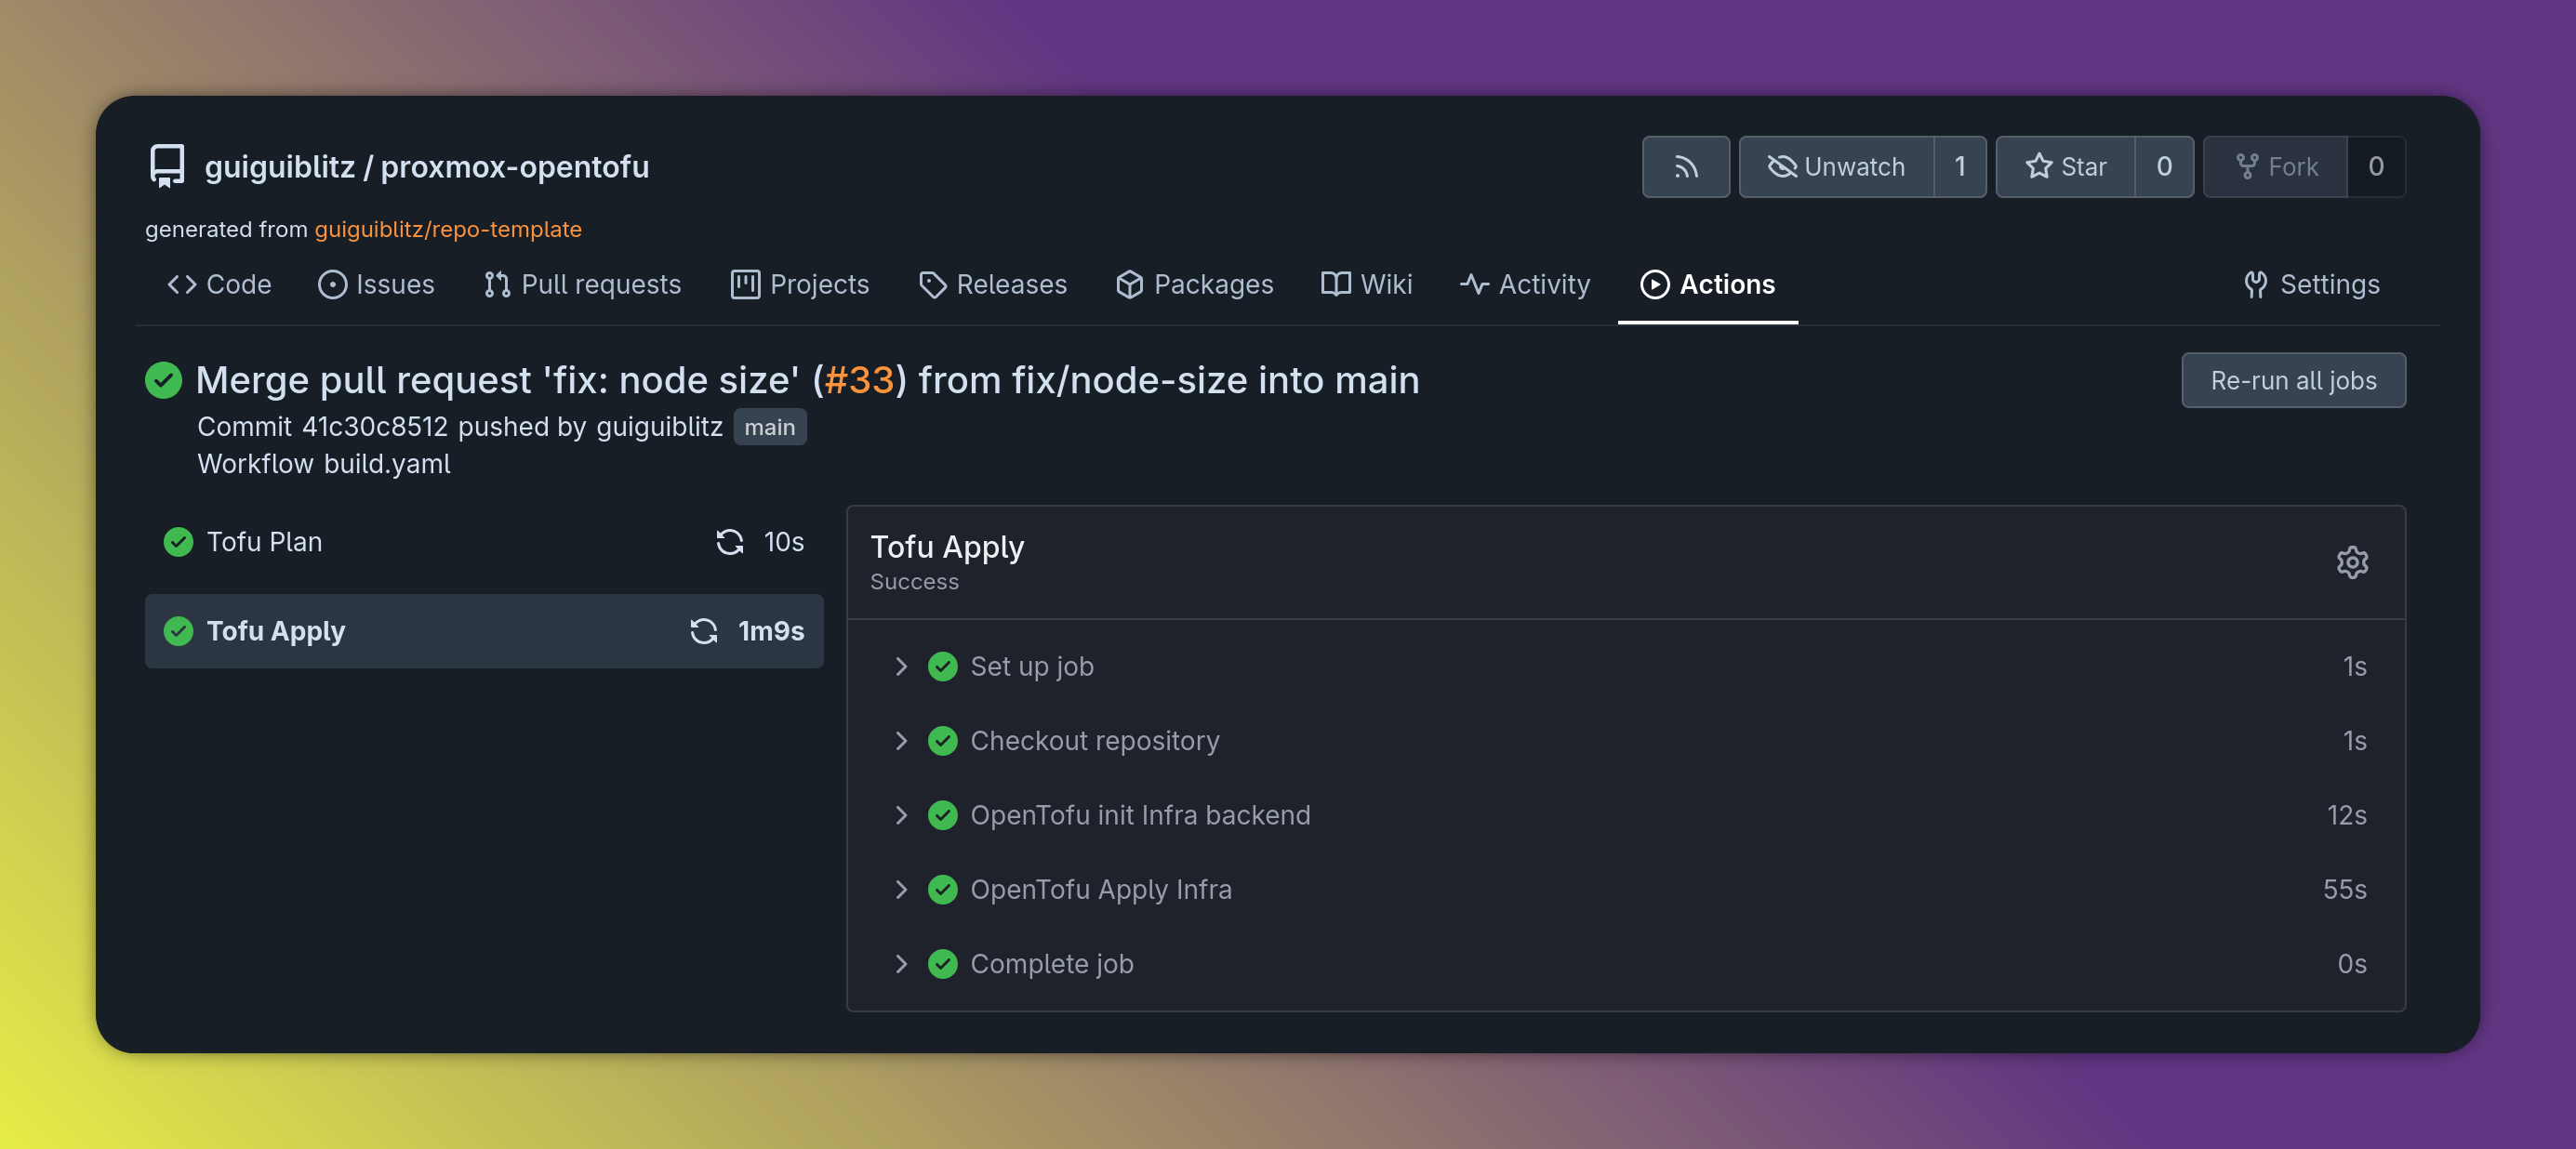The height and width of the screenshot is (1149, 2576).
Task: Open the stargazers count next to Star
Action: pos(2164,166)
